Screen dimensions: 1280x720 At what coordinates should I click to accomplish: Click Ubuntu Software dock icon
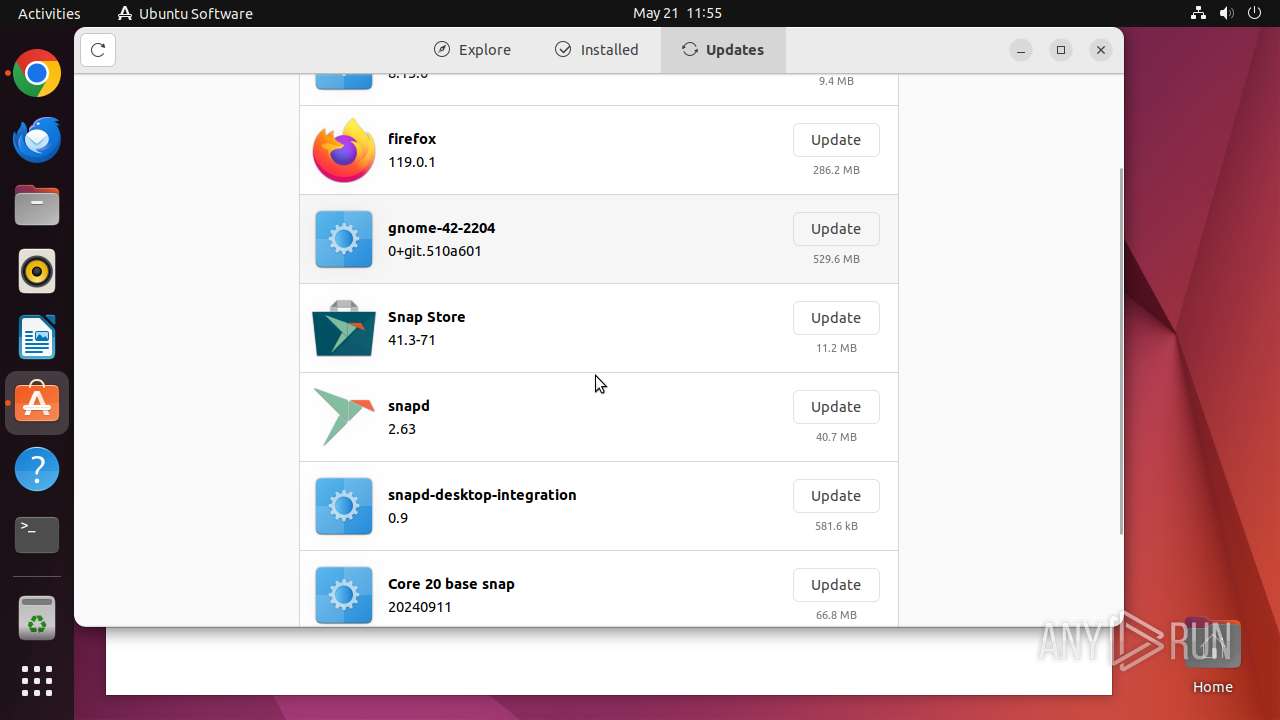[x=37, y=403]
